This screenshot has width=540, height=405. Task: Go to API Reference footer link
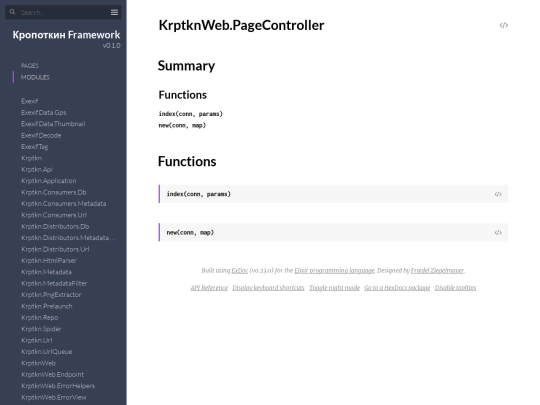click(209, 288)
